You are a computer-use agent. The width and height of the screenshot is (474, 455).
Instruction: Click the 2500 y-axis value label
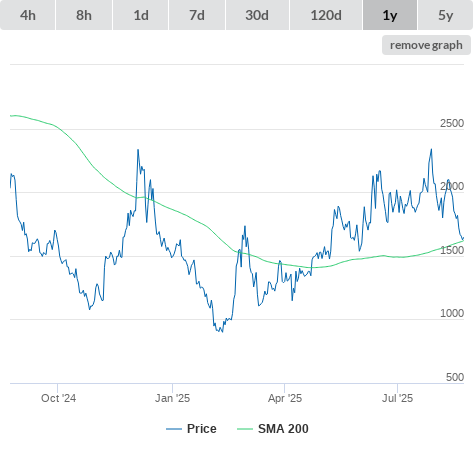pyautogui.click(x=452, y=123)
